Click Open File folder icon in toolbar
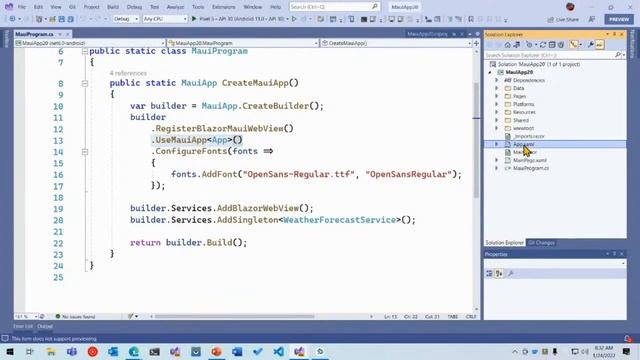Image resolution: width=640 pixels, height=360 pixels. 52,19
